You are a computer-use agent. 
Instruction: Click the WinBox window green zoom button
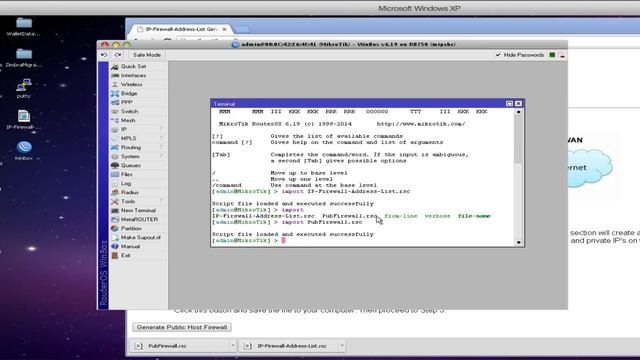127,44
